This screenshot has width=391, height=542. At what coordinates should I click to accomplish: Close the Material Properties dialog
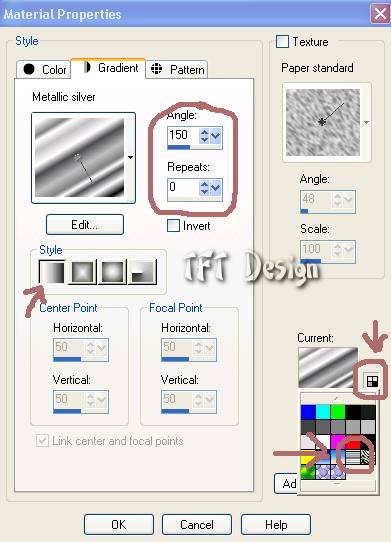tap(380, 14)
